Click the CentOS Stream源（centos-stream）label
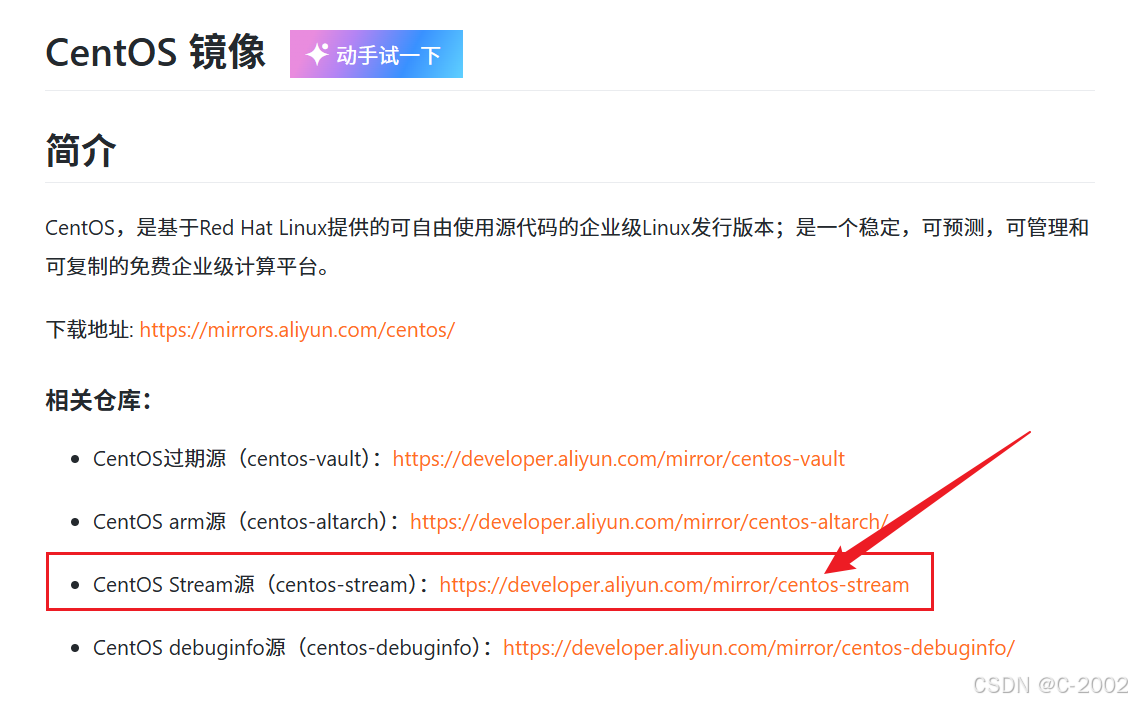Screen dimensions: 1132x705 tap(261, 584)
